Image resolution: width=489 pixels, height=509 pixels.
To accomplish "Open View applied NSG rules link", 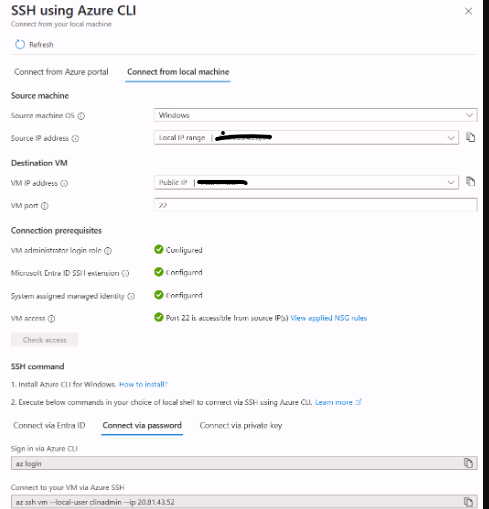I will tap(328, 318).
